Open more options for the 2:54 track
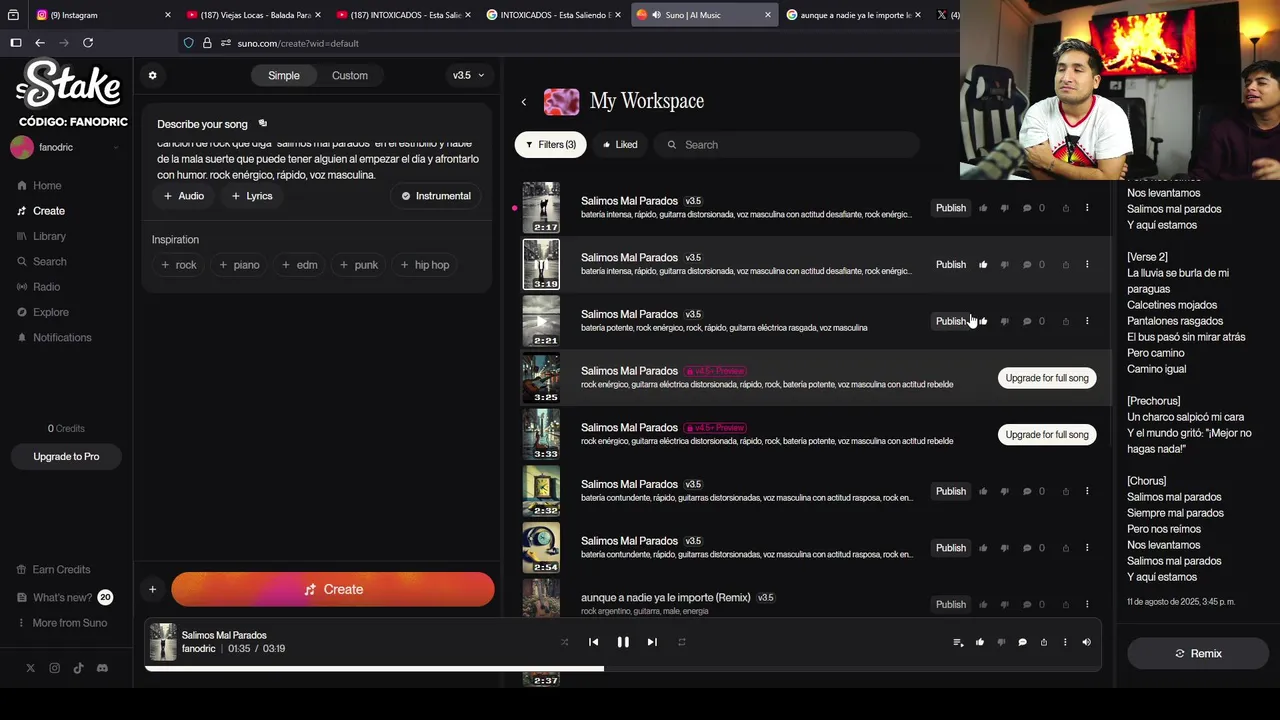 1087,548
